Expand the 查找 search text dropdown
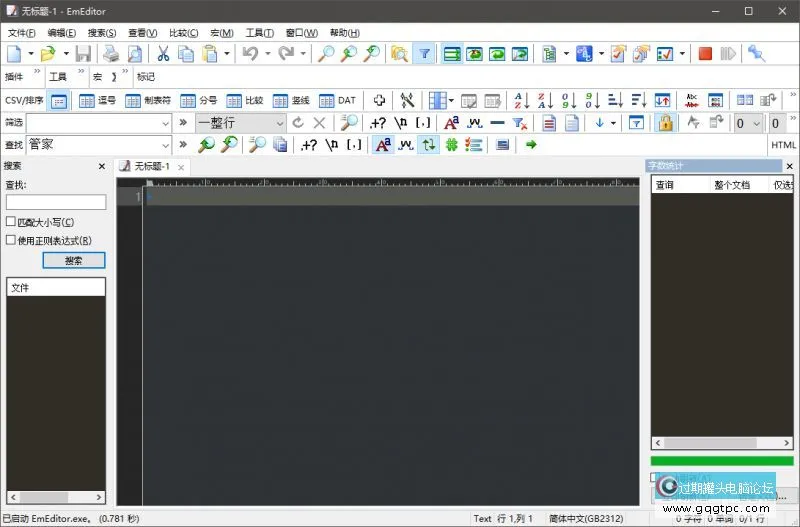The height and width of the screenshot is (527, 800). (x=165, y=145)
